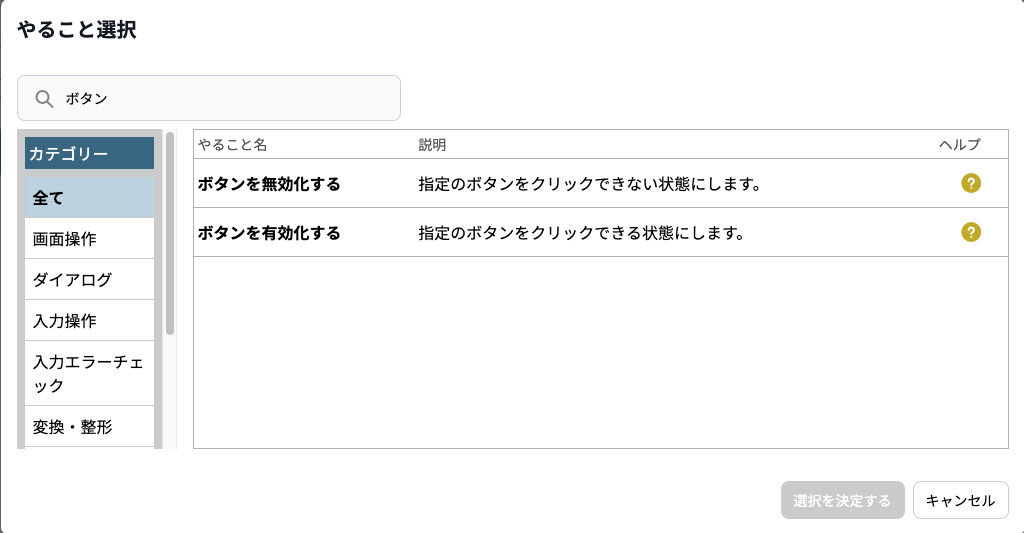Dismiss the dialog with キャンセル

[x=961, y=500]
